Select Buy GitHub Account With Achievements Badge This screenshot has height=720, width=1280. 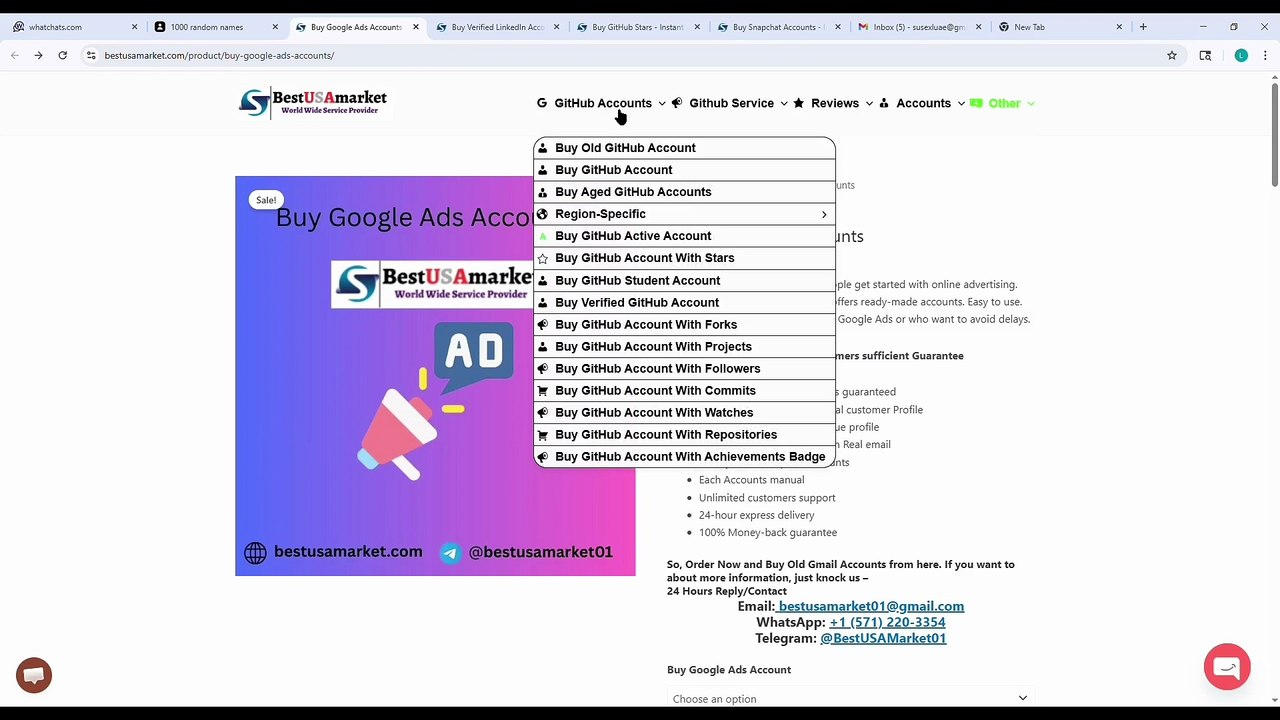point(684,456)
